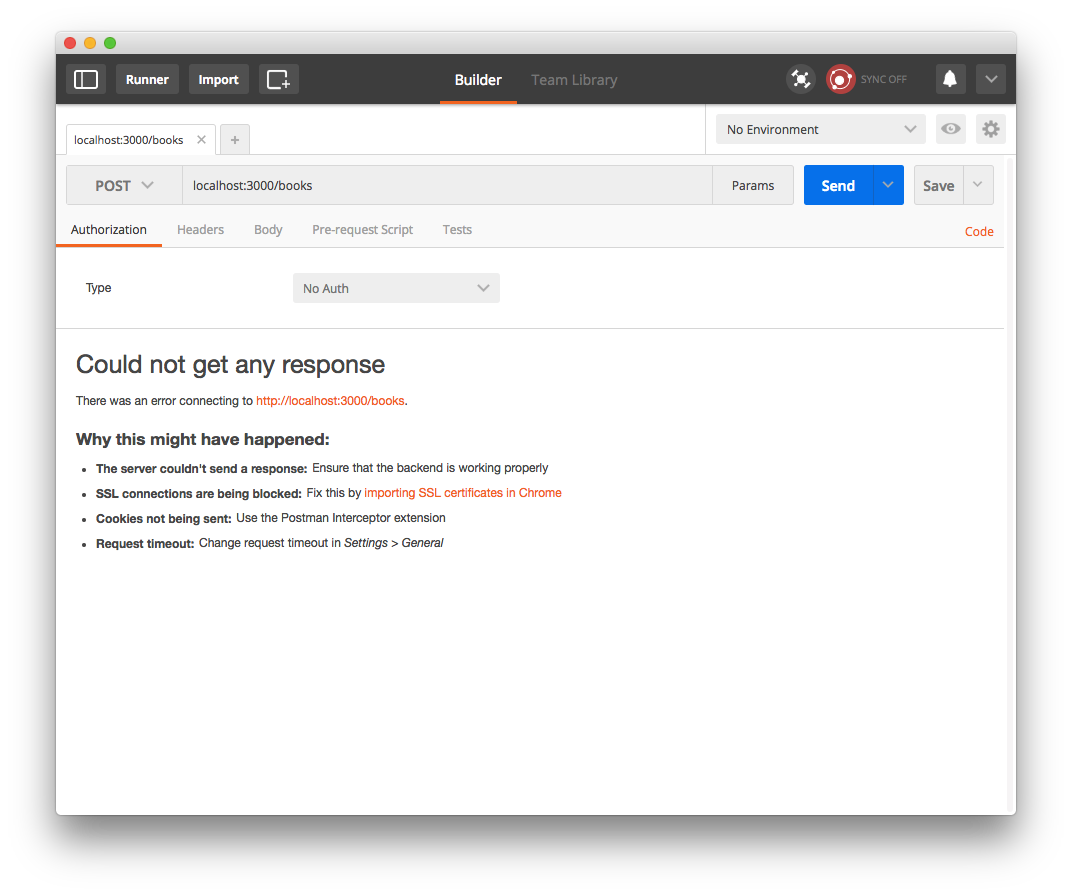Add a new request tab with plus
1072x895 pixels.
click(x=235, y=140)
